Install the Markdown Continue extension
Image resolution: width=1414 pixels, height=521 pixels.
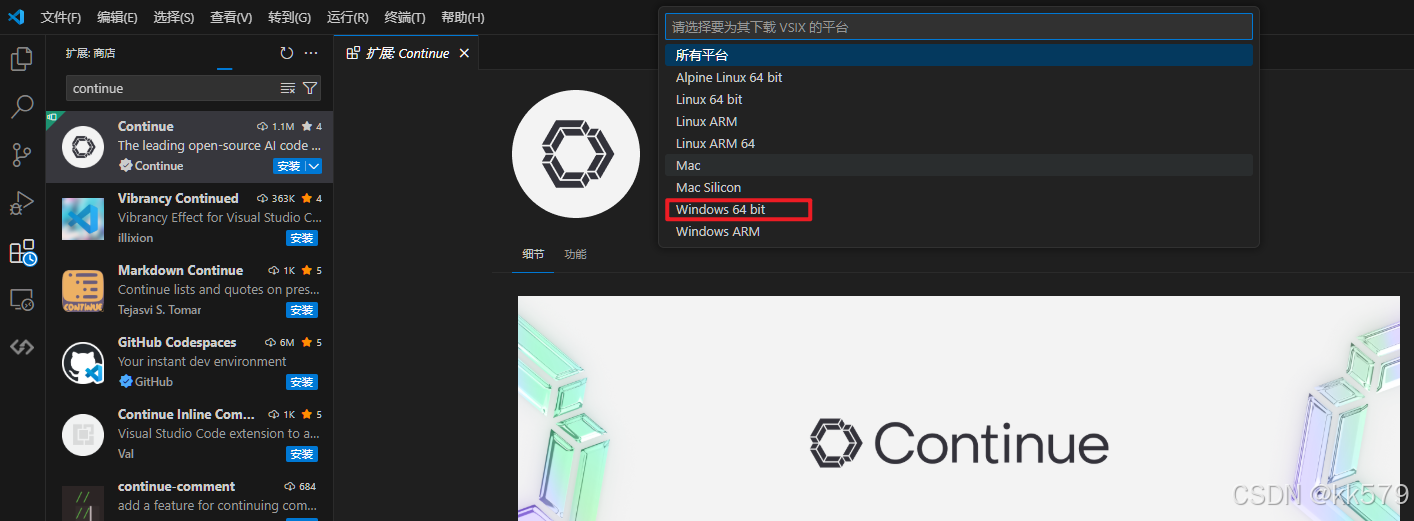pos(302,310)
